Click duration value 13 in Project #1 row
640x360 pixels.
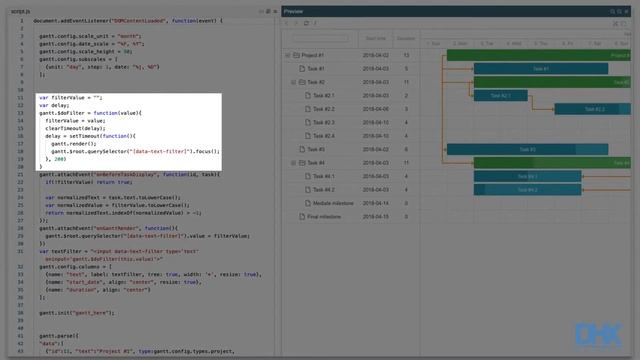(406, 55)
